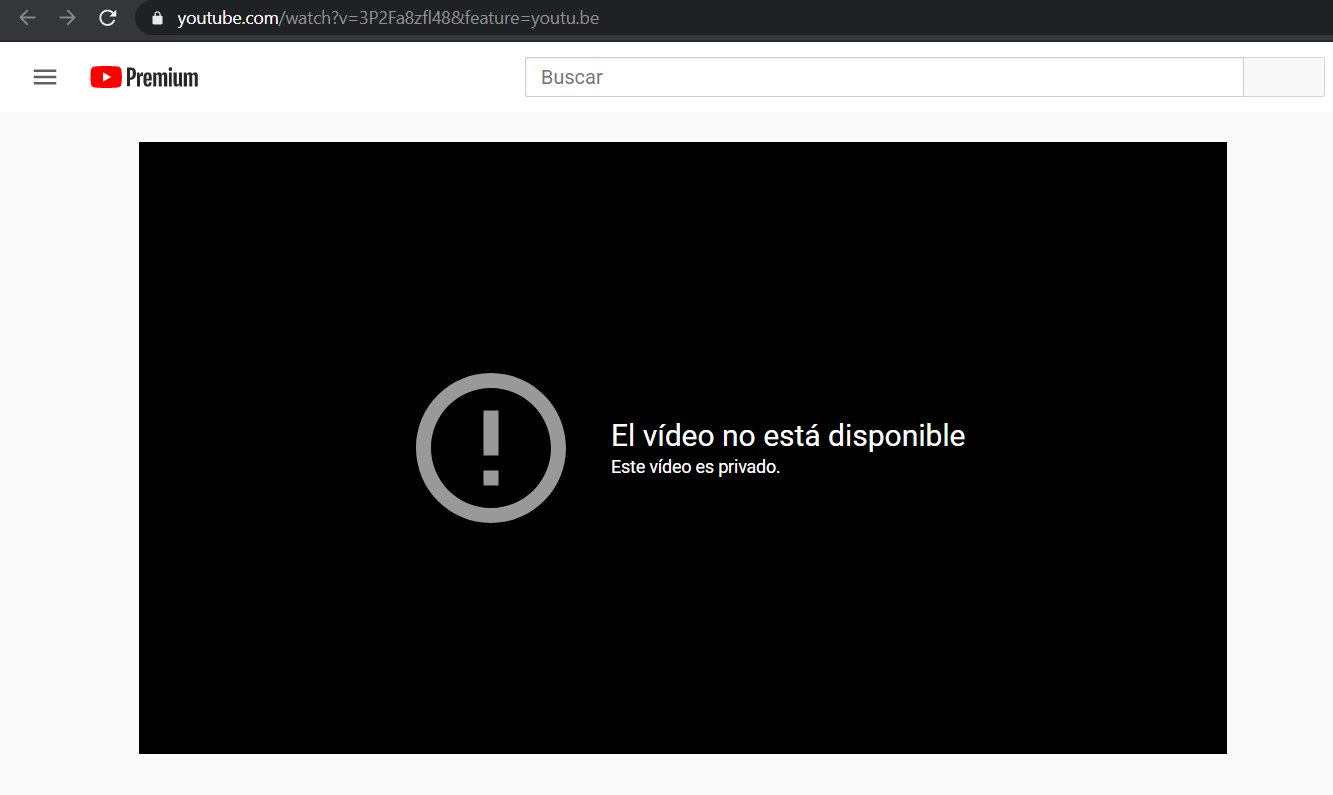Open the hamburger guide menu
The height and width of the screenshot is (795, 1333).
(45, 77)
